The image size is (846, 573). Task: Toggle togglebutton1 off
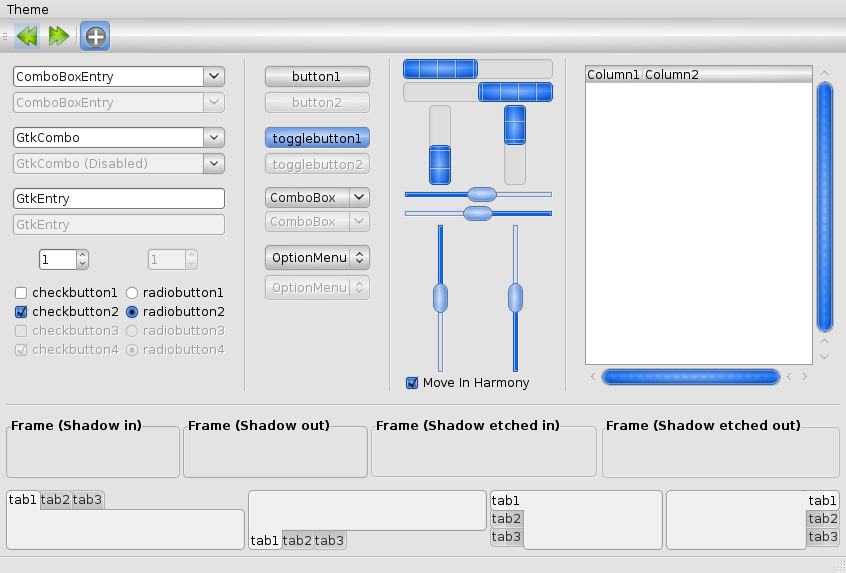(x=317, y=138)
